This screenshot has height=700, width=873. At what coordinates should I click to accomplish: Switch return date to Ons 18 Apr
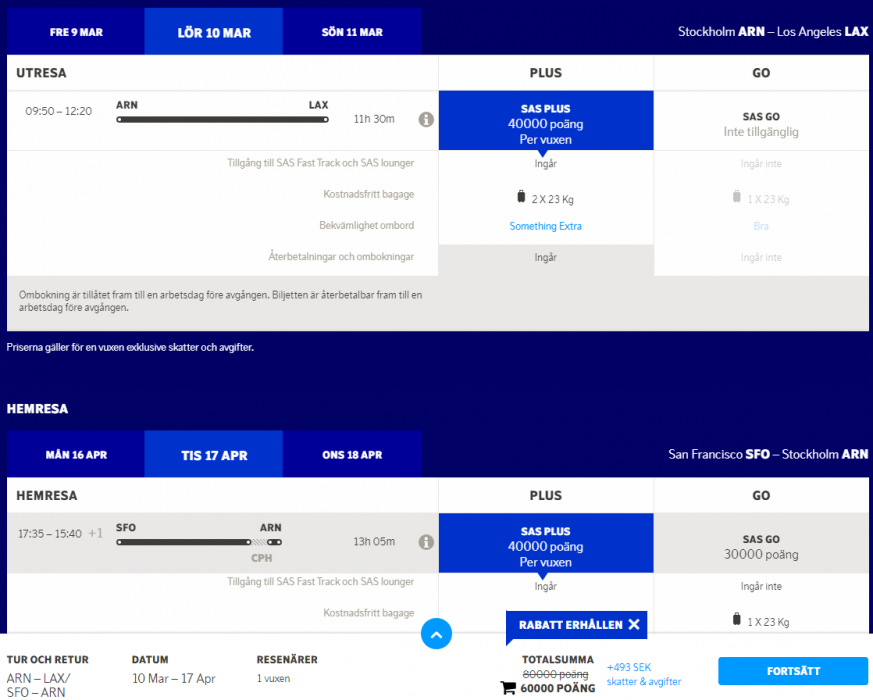tap(352, 455)
